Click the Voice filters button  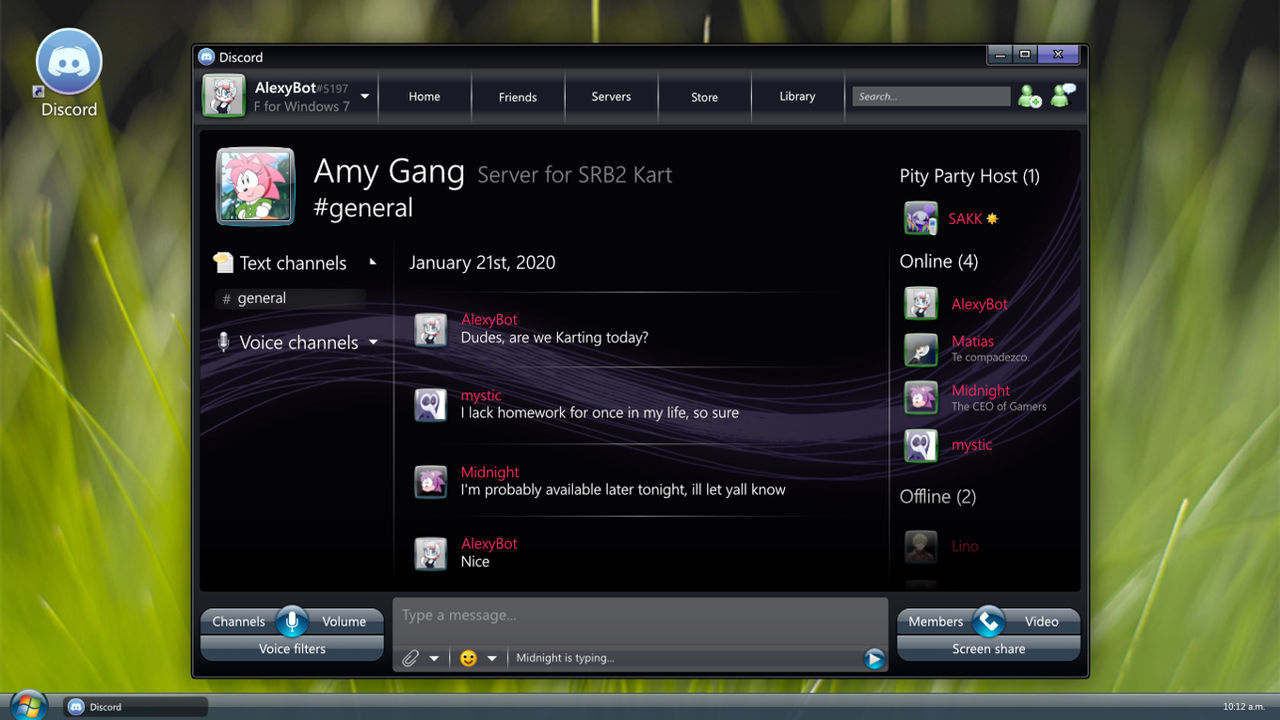(291, 648)
